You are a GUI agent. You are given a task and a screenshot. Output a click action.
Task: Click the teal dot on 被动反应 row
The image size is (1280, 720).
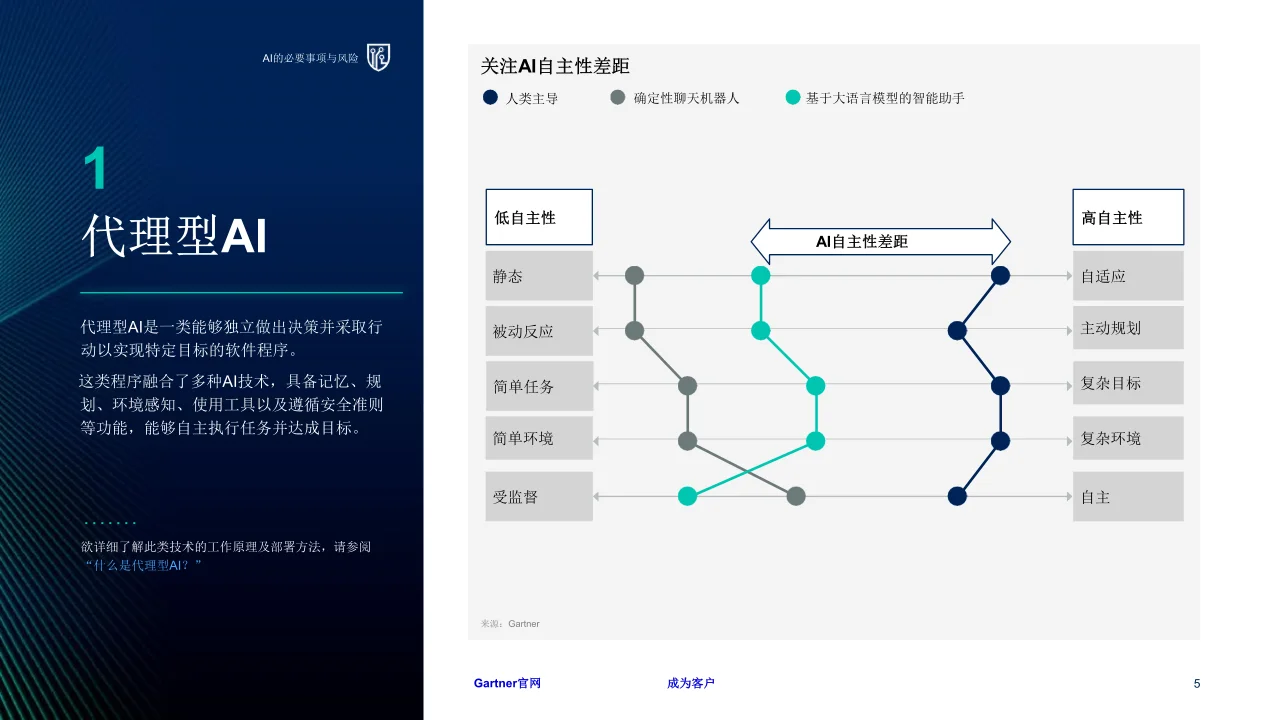[x=761, y=330]
